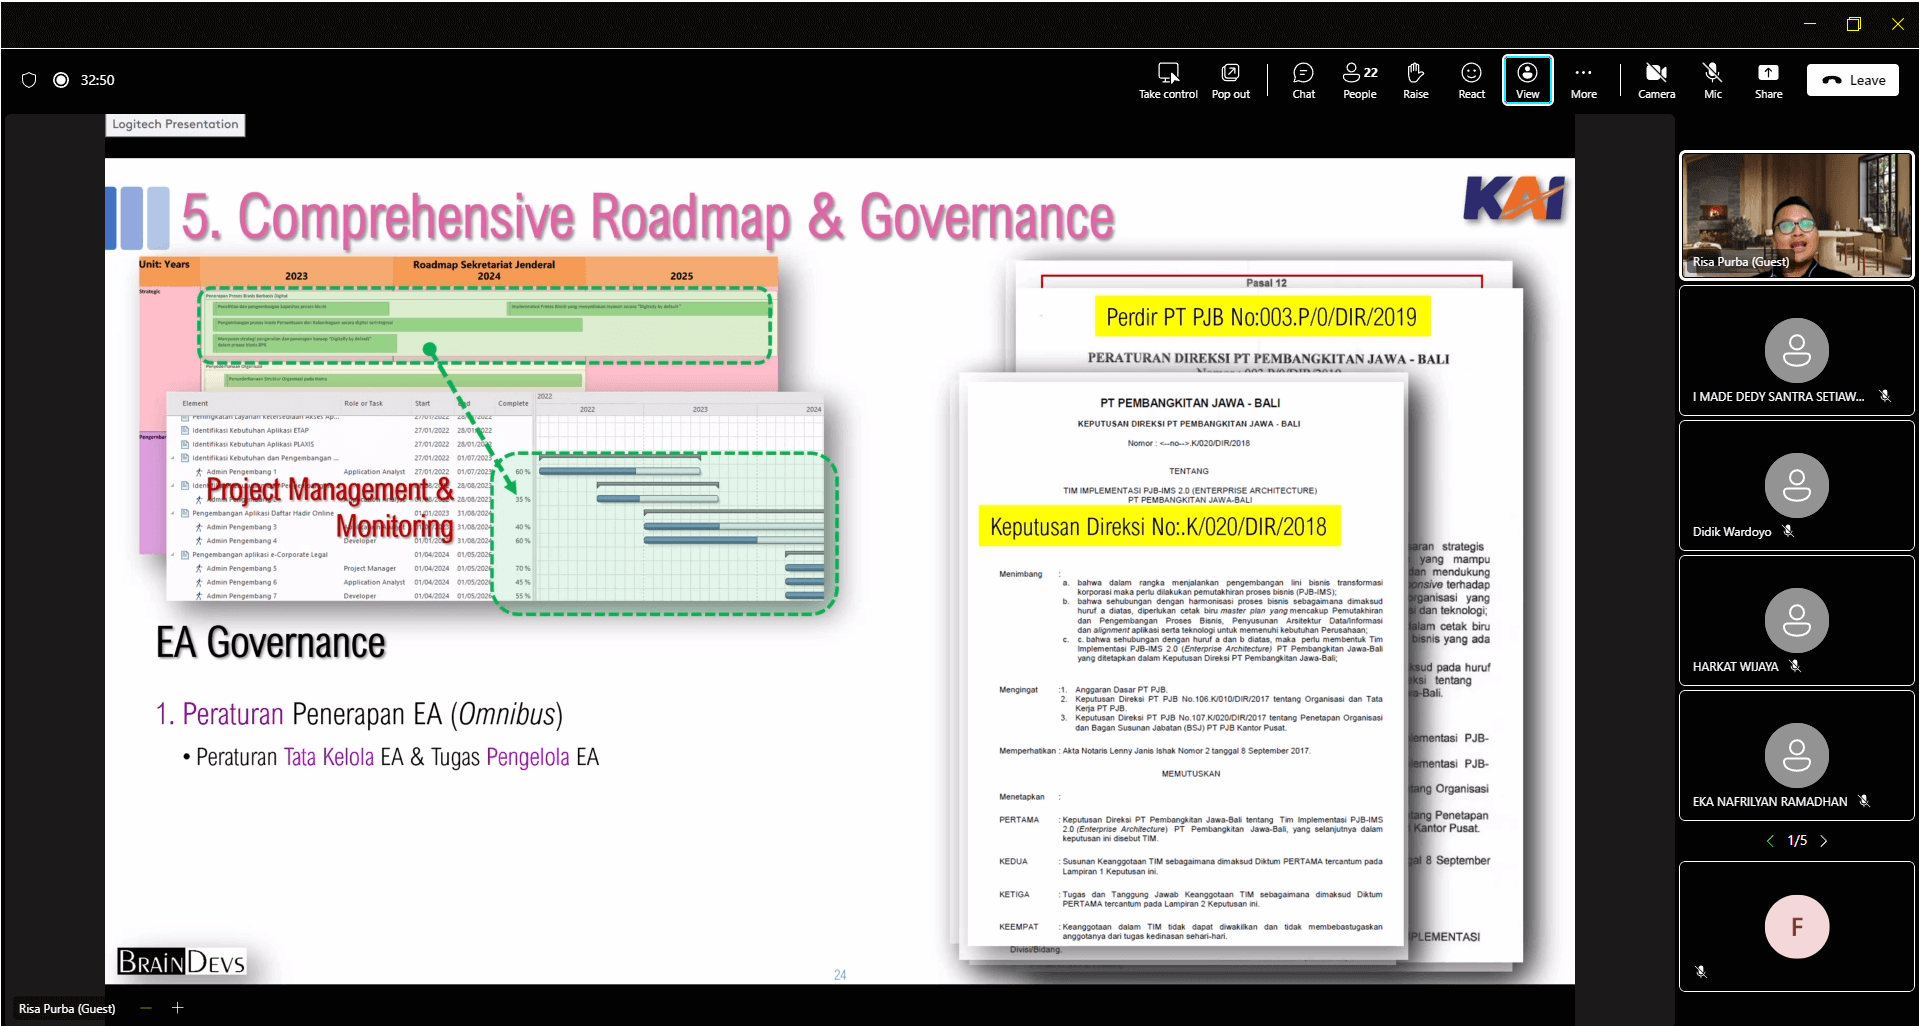Select I MADE DEDY SANTRA participant tile

point(1797,350)
